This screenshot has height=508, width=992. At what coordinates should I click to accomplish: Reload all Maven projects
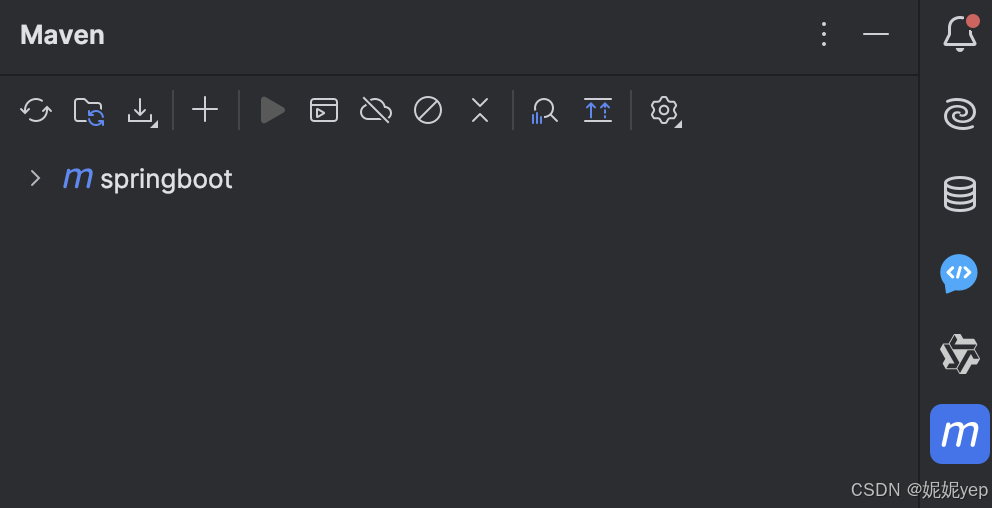point(36,111)
